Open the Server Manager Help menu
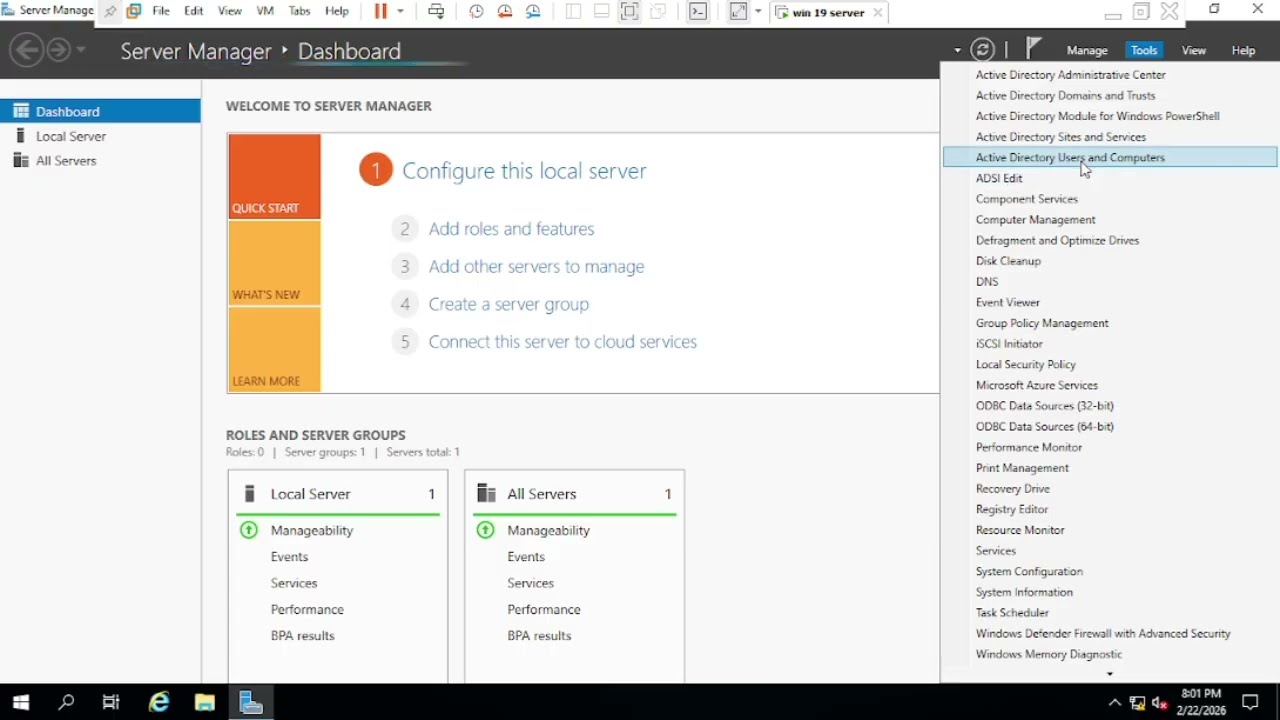The width and height of the screenshot is (1280, 720). [1243, 50]
